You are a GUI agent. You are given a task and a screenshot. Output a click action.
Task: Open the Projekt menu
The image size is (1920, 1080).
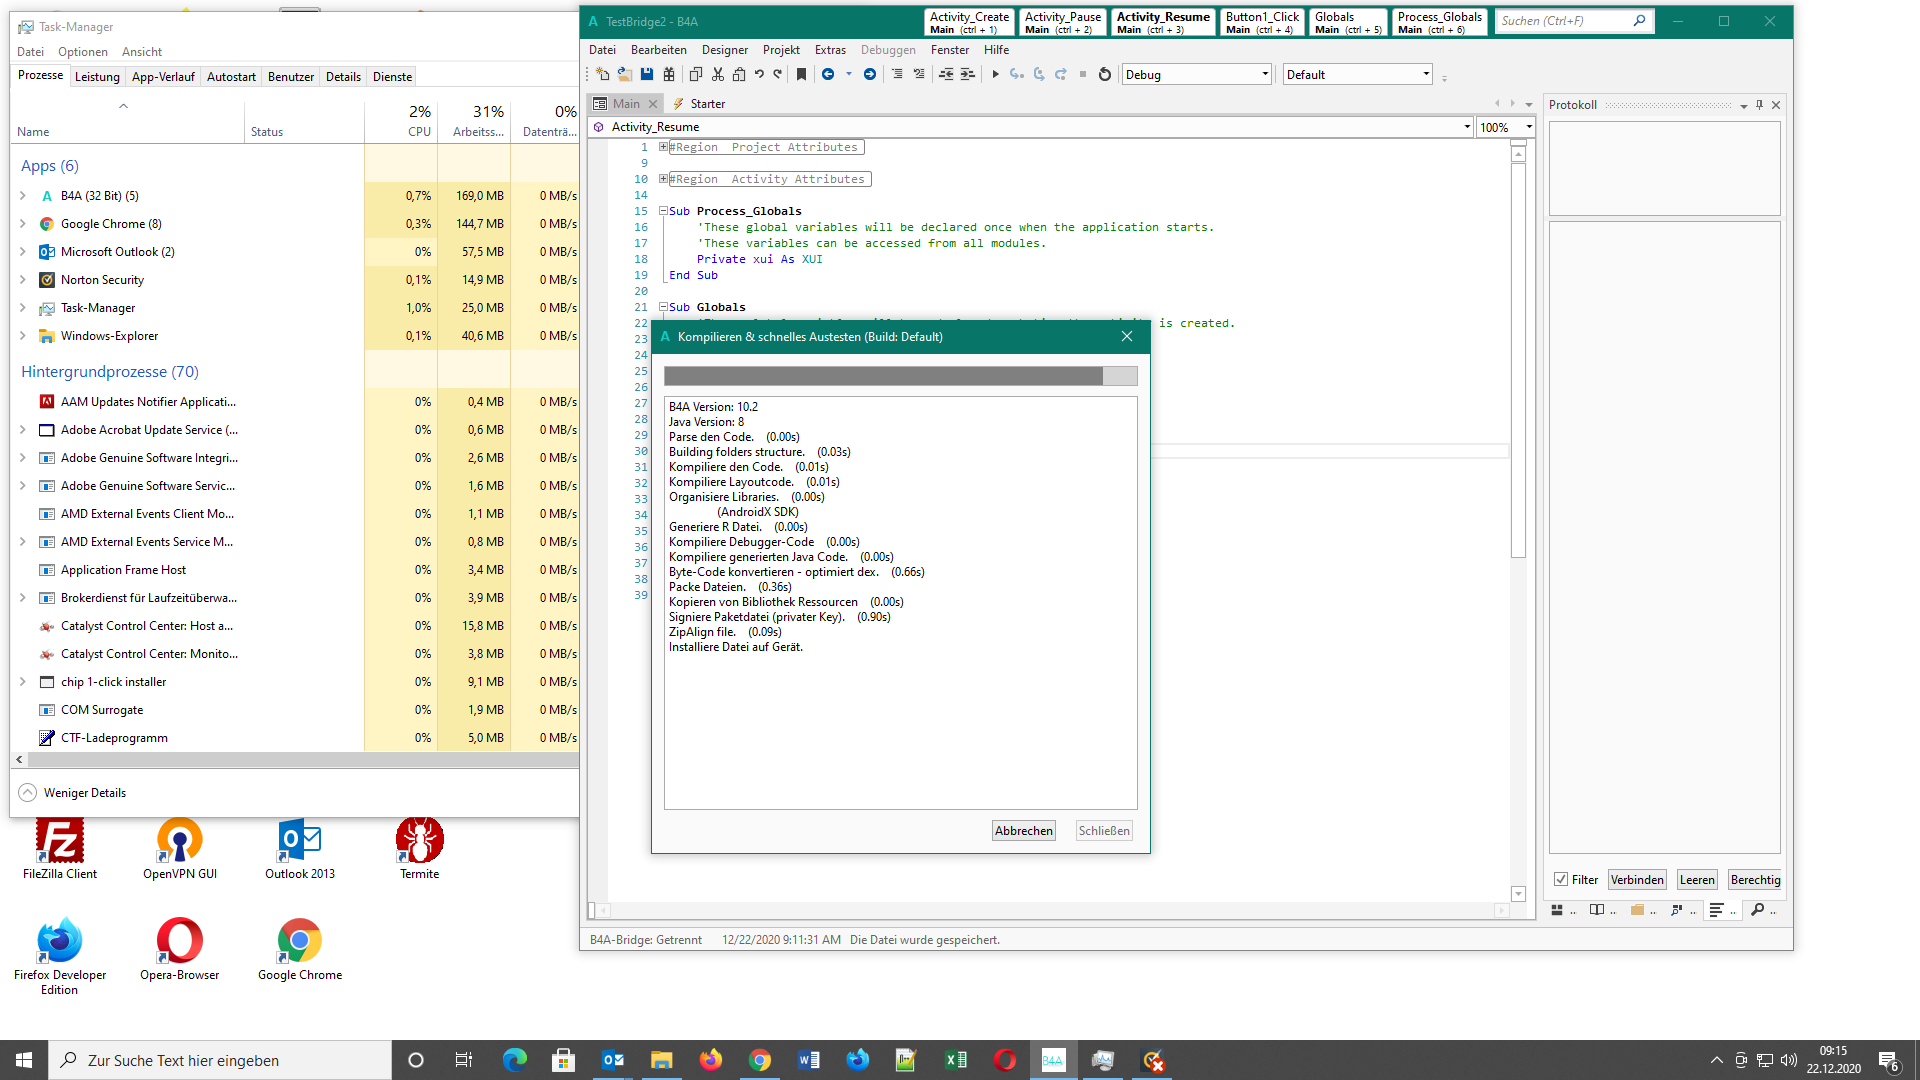point(780,50)
